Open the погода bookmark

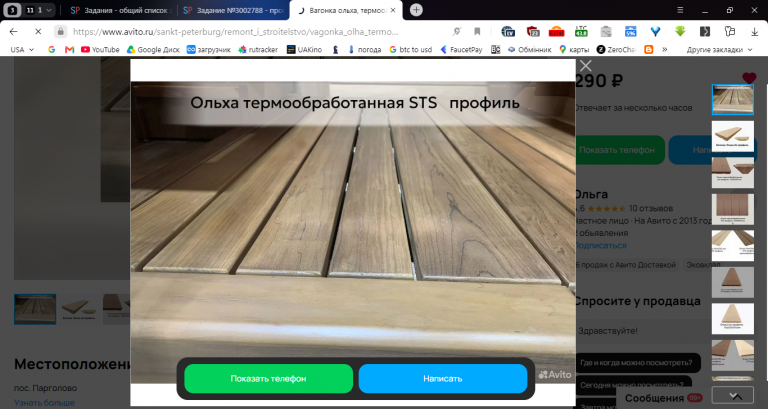click(364, 49)
